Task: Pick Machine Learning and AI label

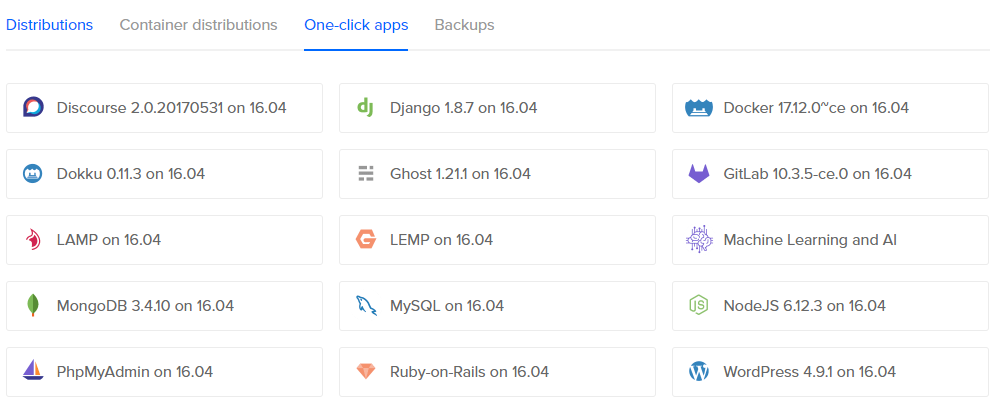Action: click(x=810, y=240)
